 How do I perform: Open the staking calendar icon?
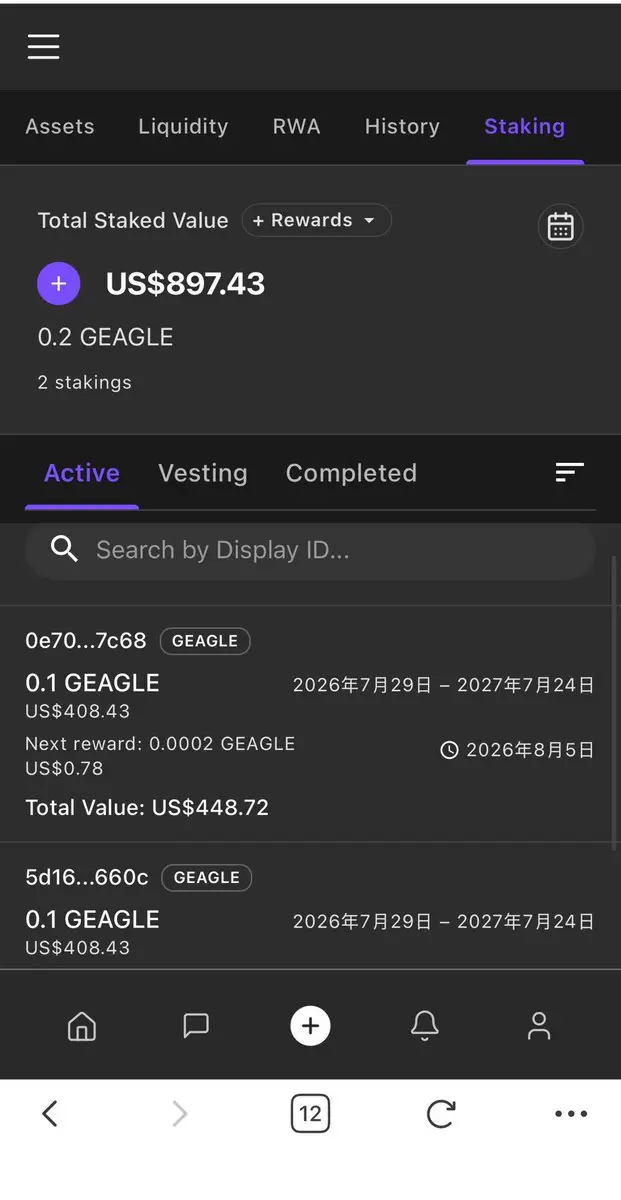pyautogui.click(x=561, y=227)
